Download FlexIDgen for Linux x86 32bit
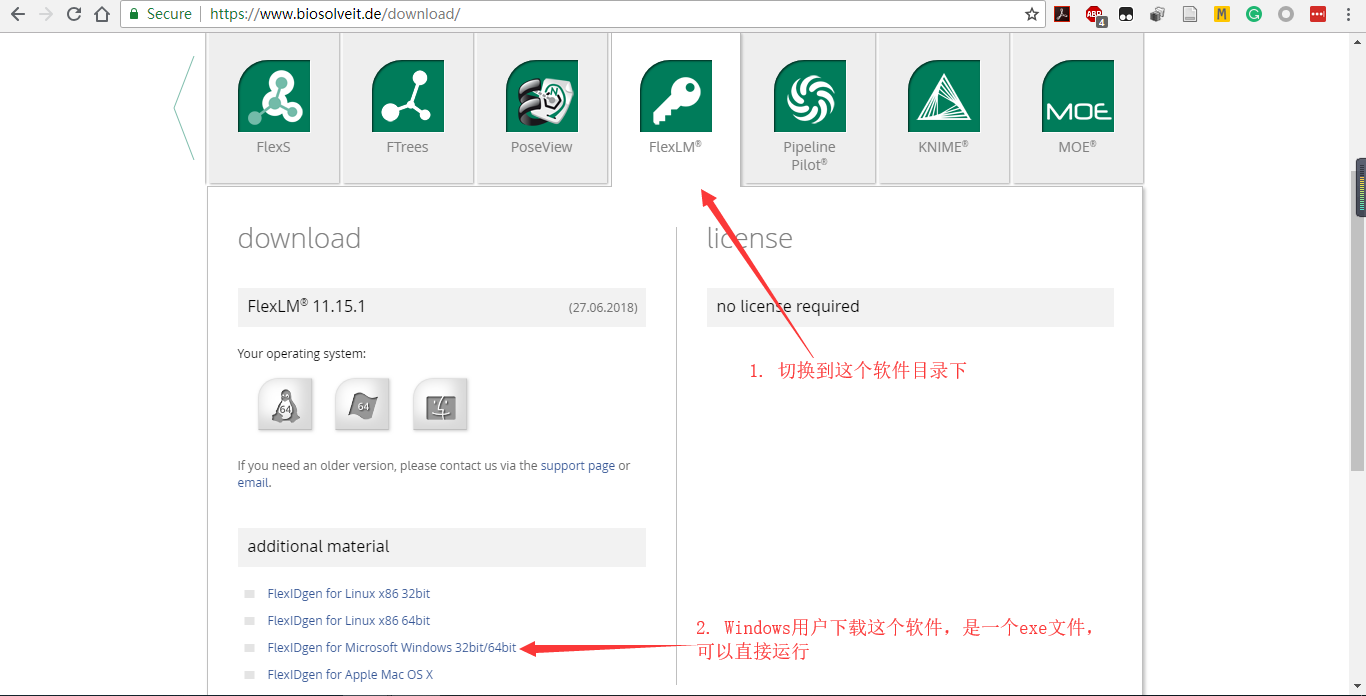The width and height of the screenshot is (1366, 696). click(349, 594)
